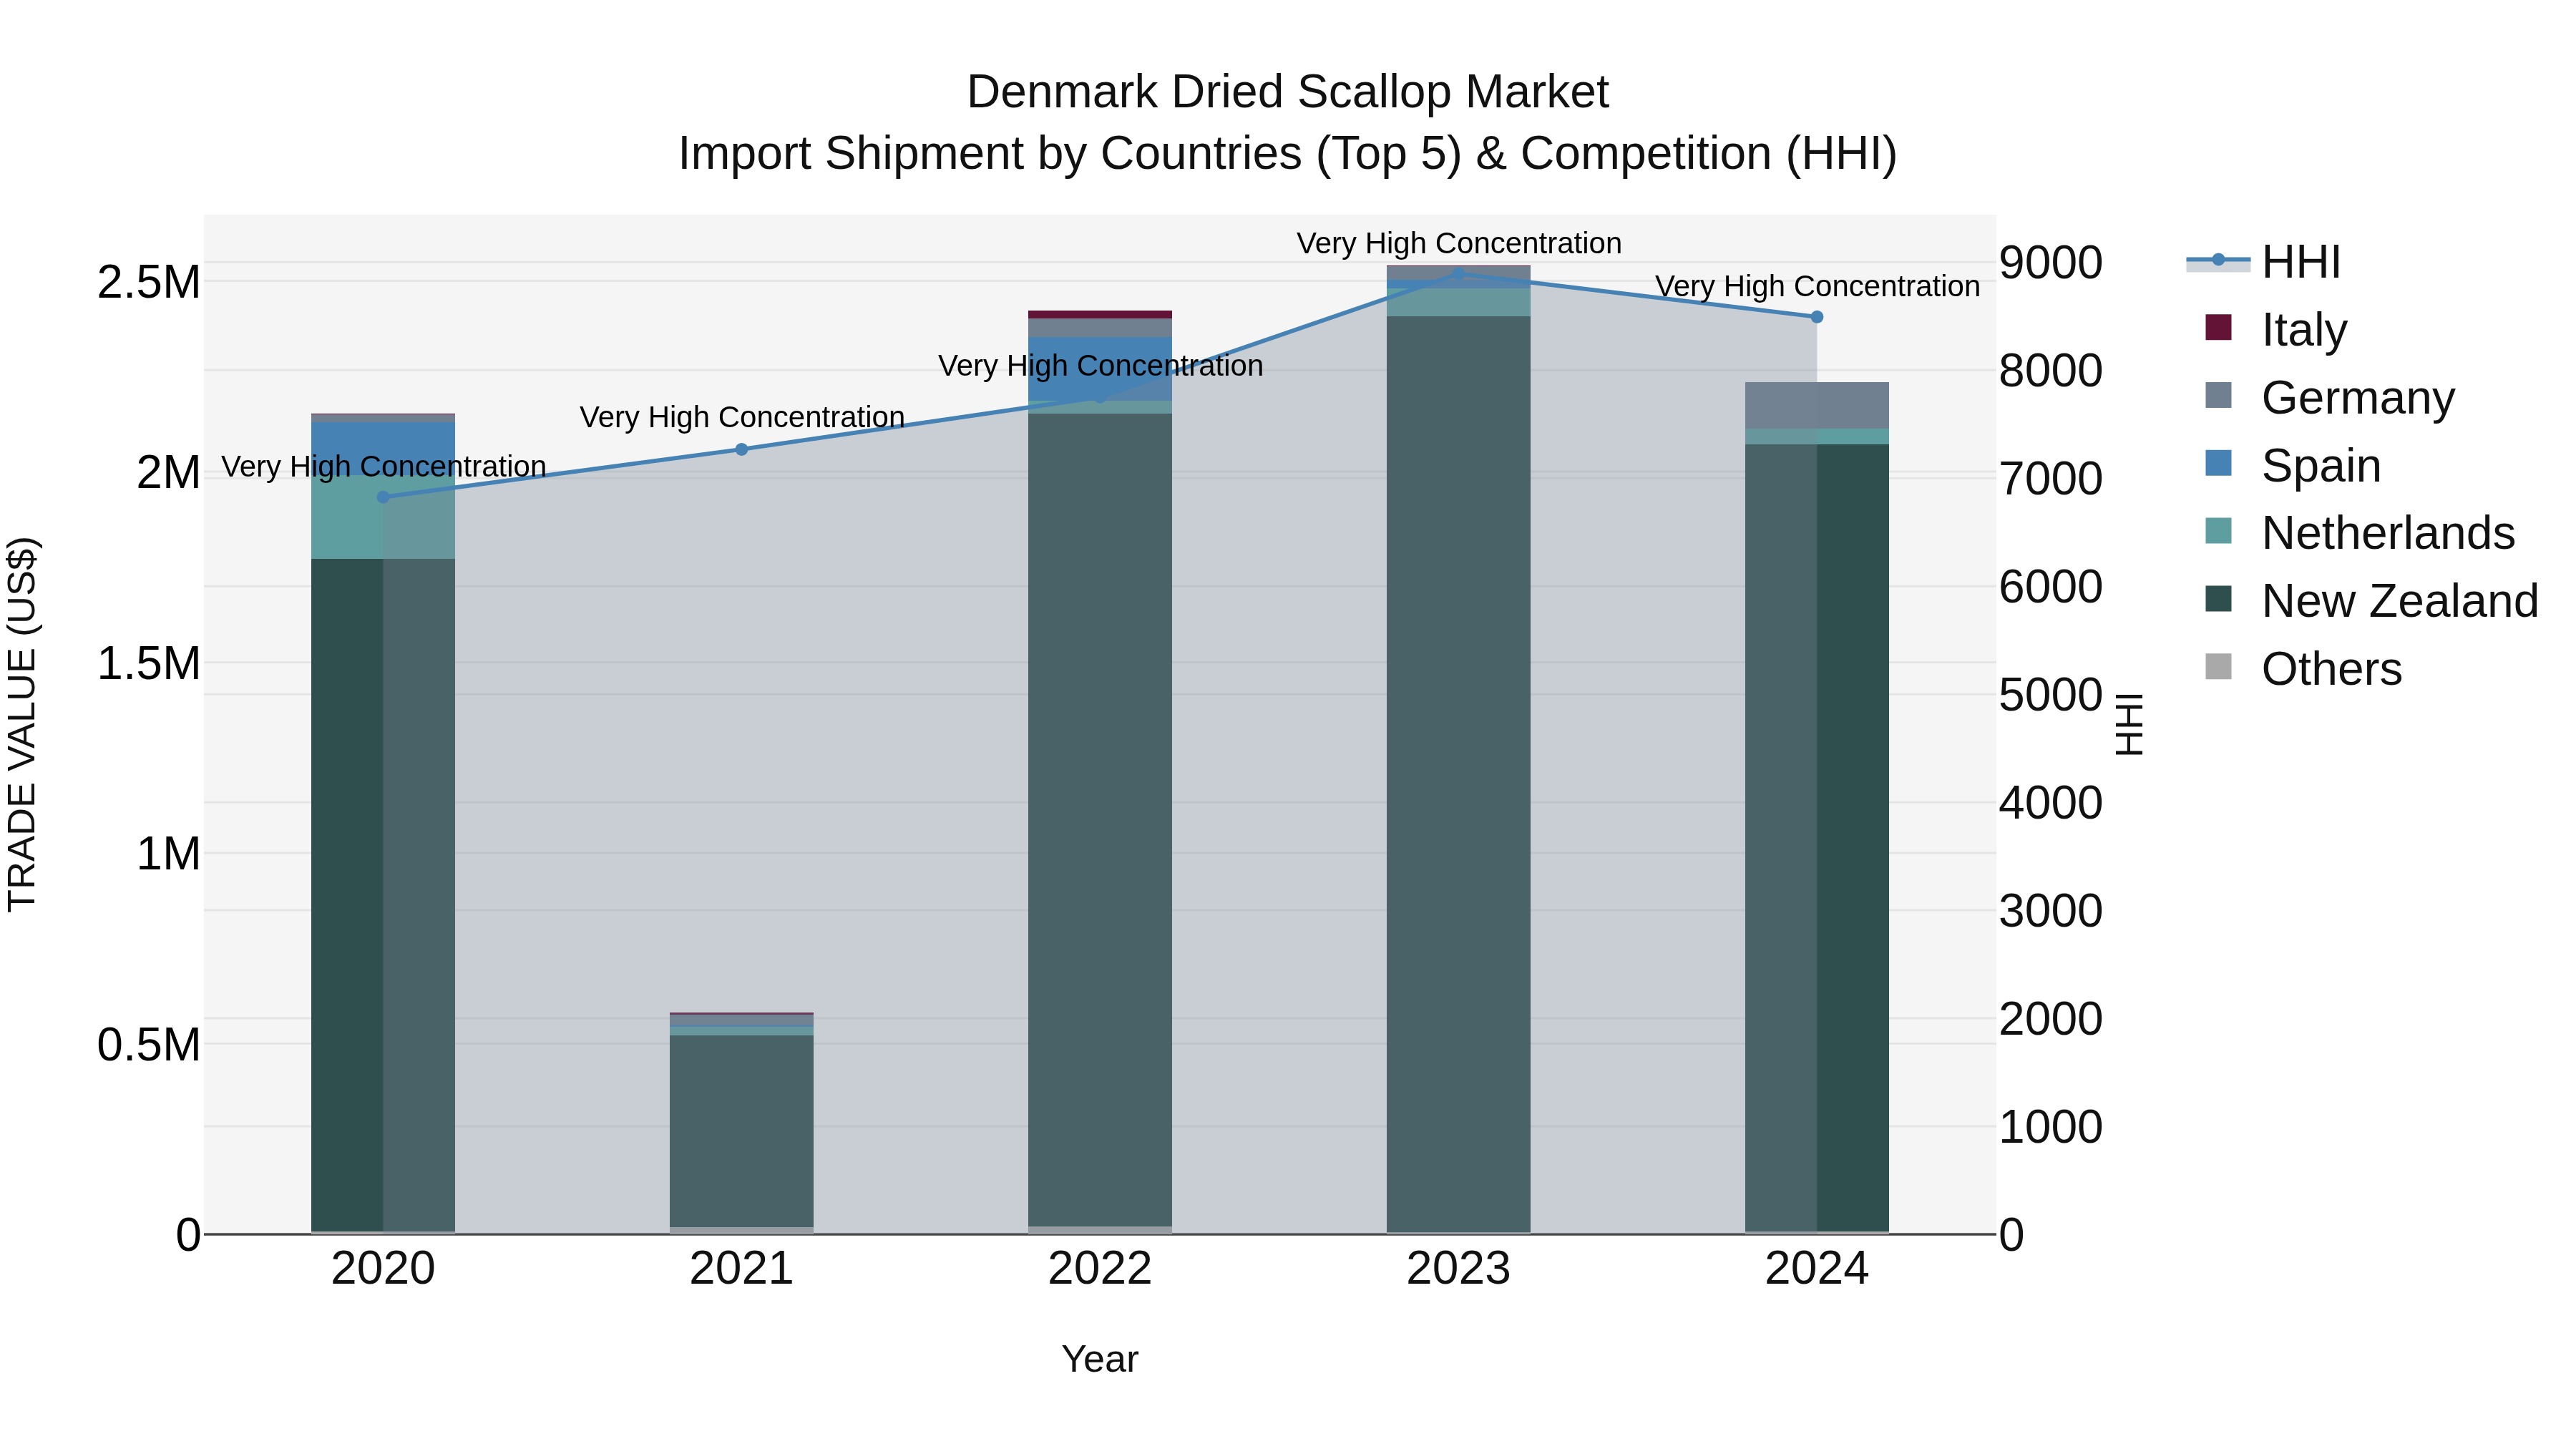The width and height of the screenshot is (2576, 1449).
Task: Click the Netherlands bar segment for 2020
Action: [383, 517]
